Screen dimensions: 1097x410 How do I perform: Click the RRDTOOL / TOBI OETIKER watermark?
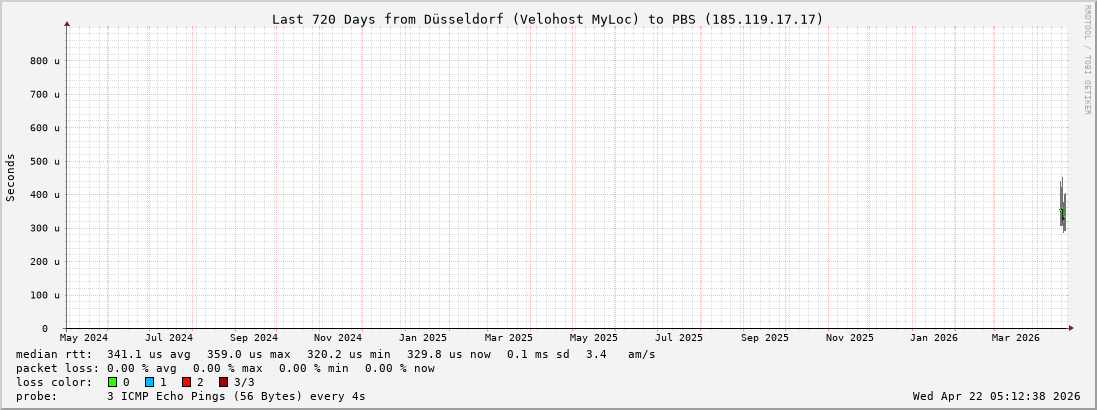pos(1087,60)
